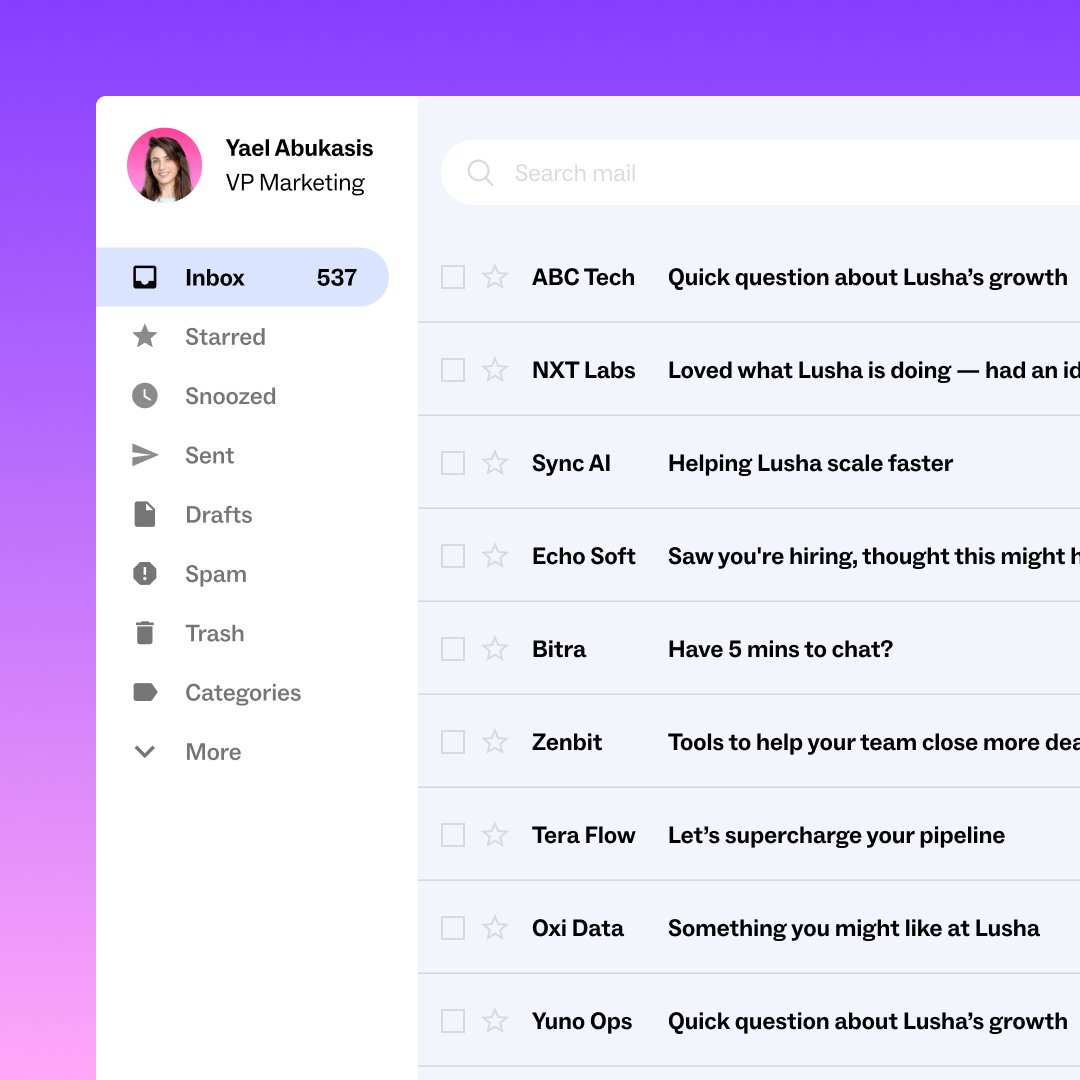The image size is (1080, 1080).
Task: Click the Search mail field
Action: [760, 172]
